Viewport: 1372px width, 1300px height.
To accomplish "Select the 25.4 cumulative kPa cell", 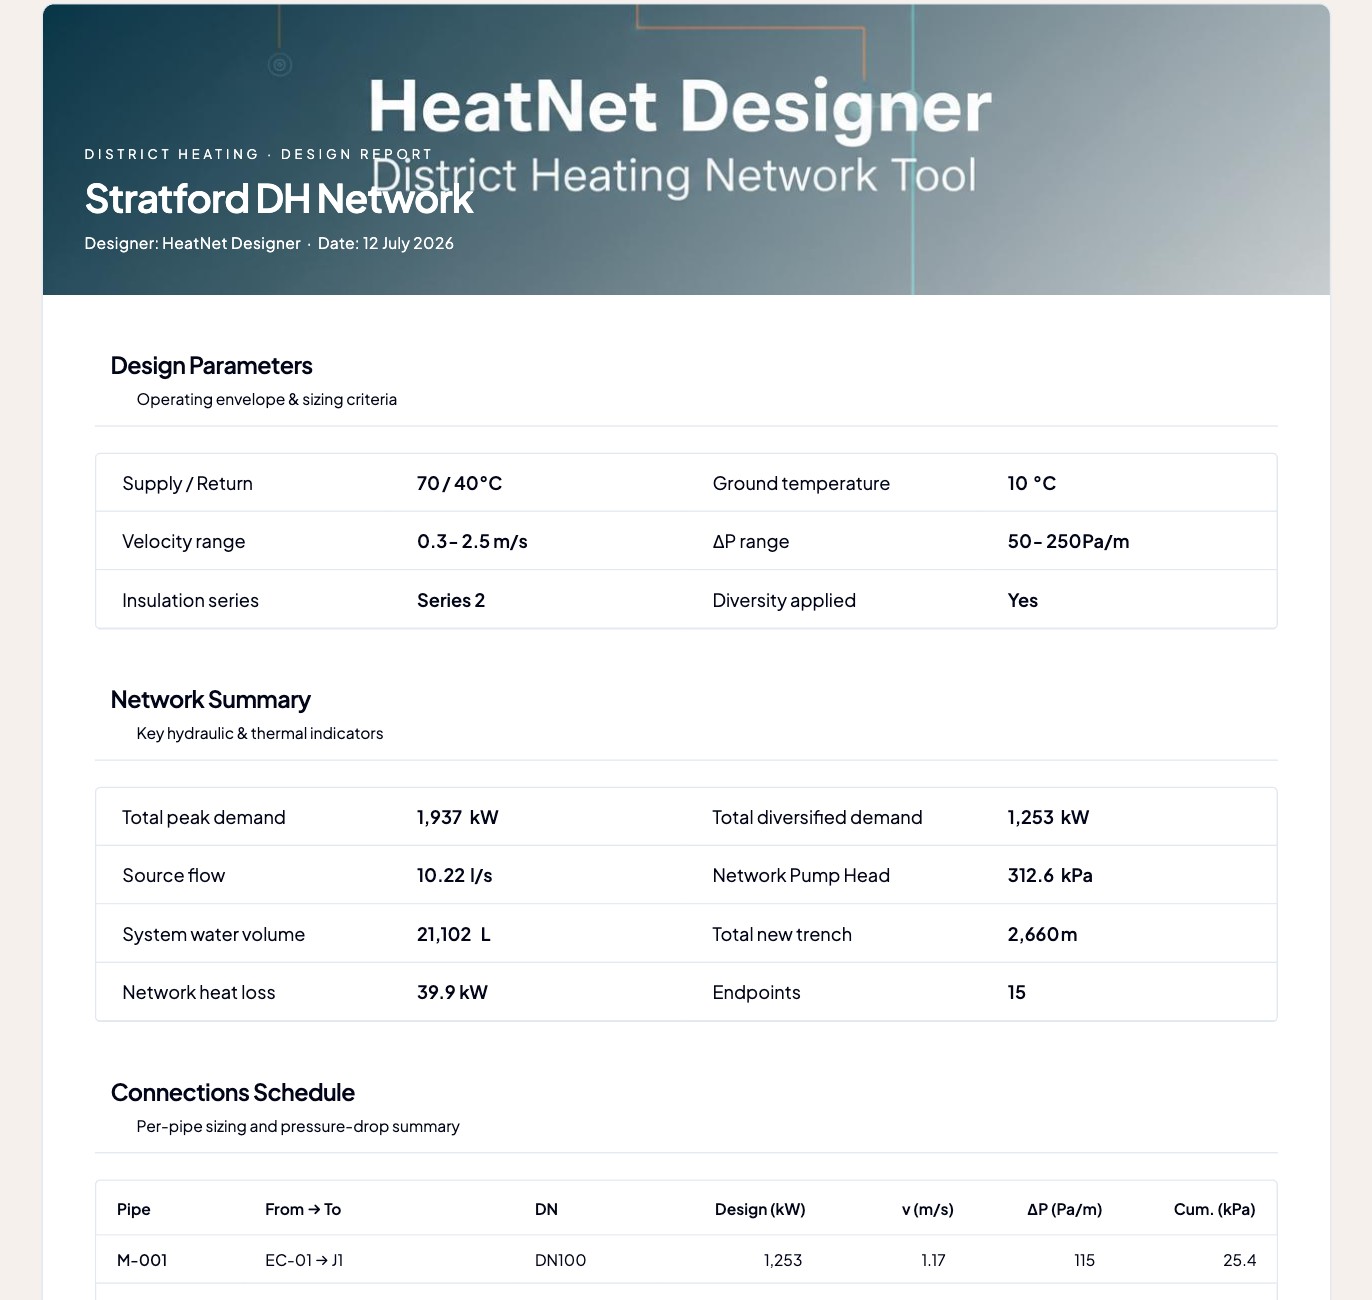I will pos(1240,1261).
